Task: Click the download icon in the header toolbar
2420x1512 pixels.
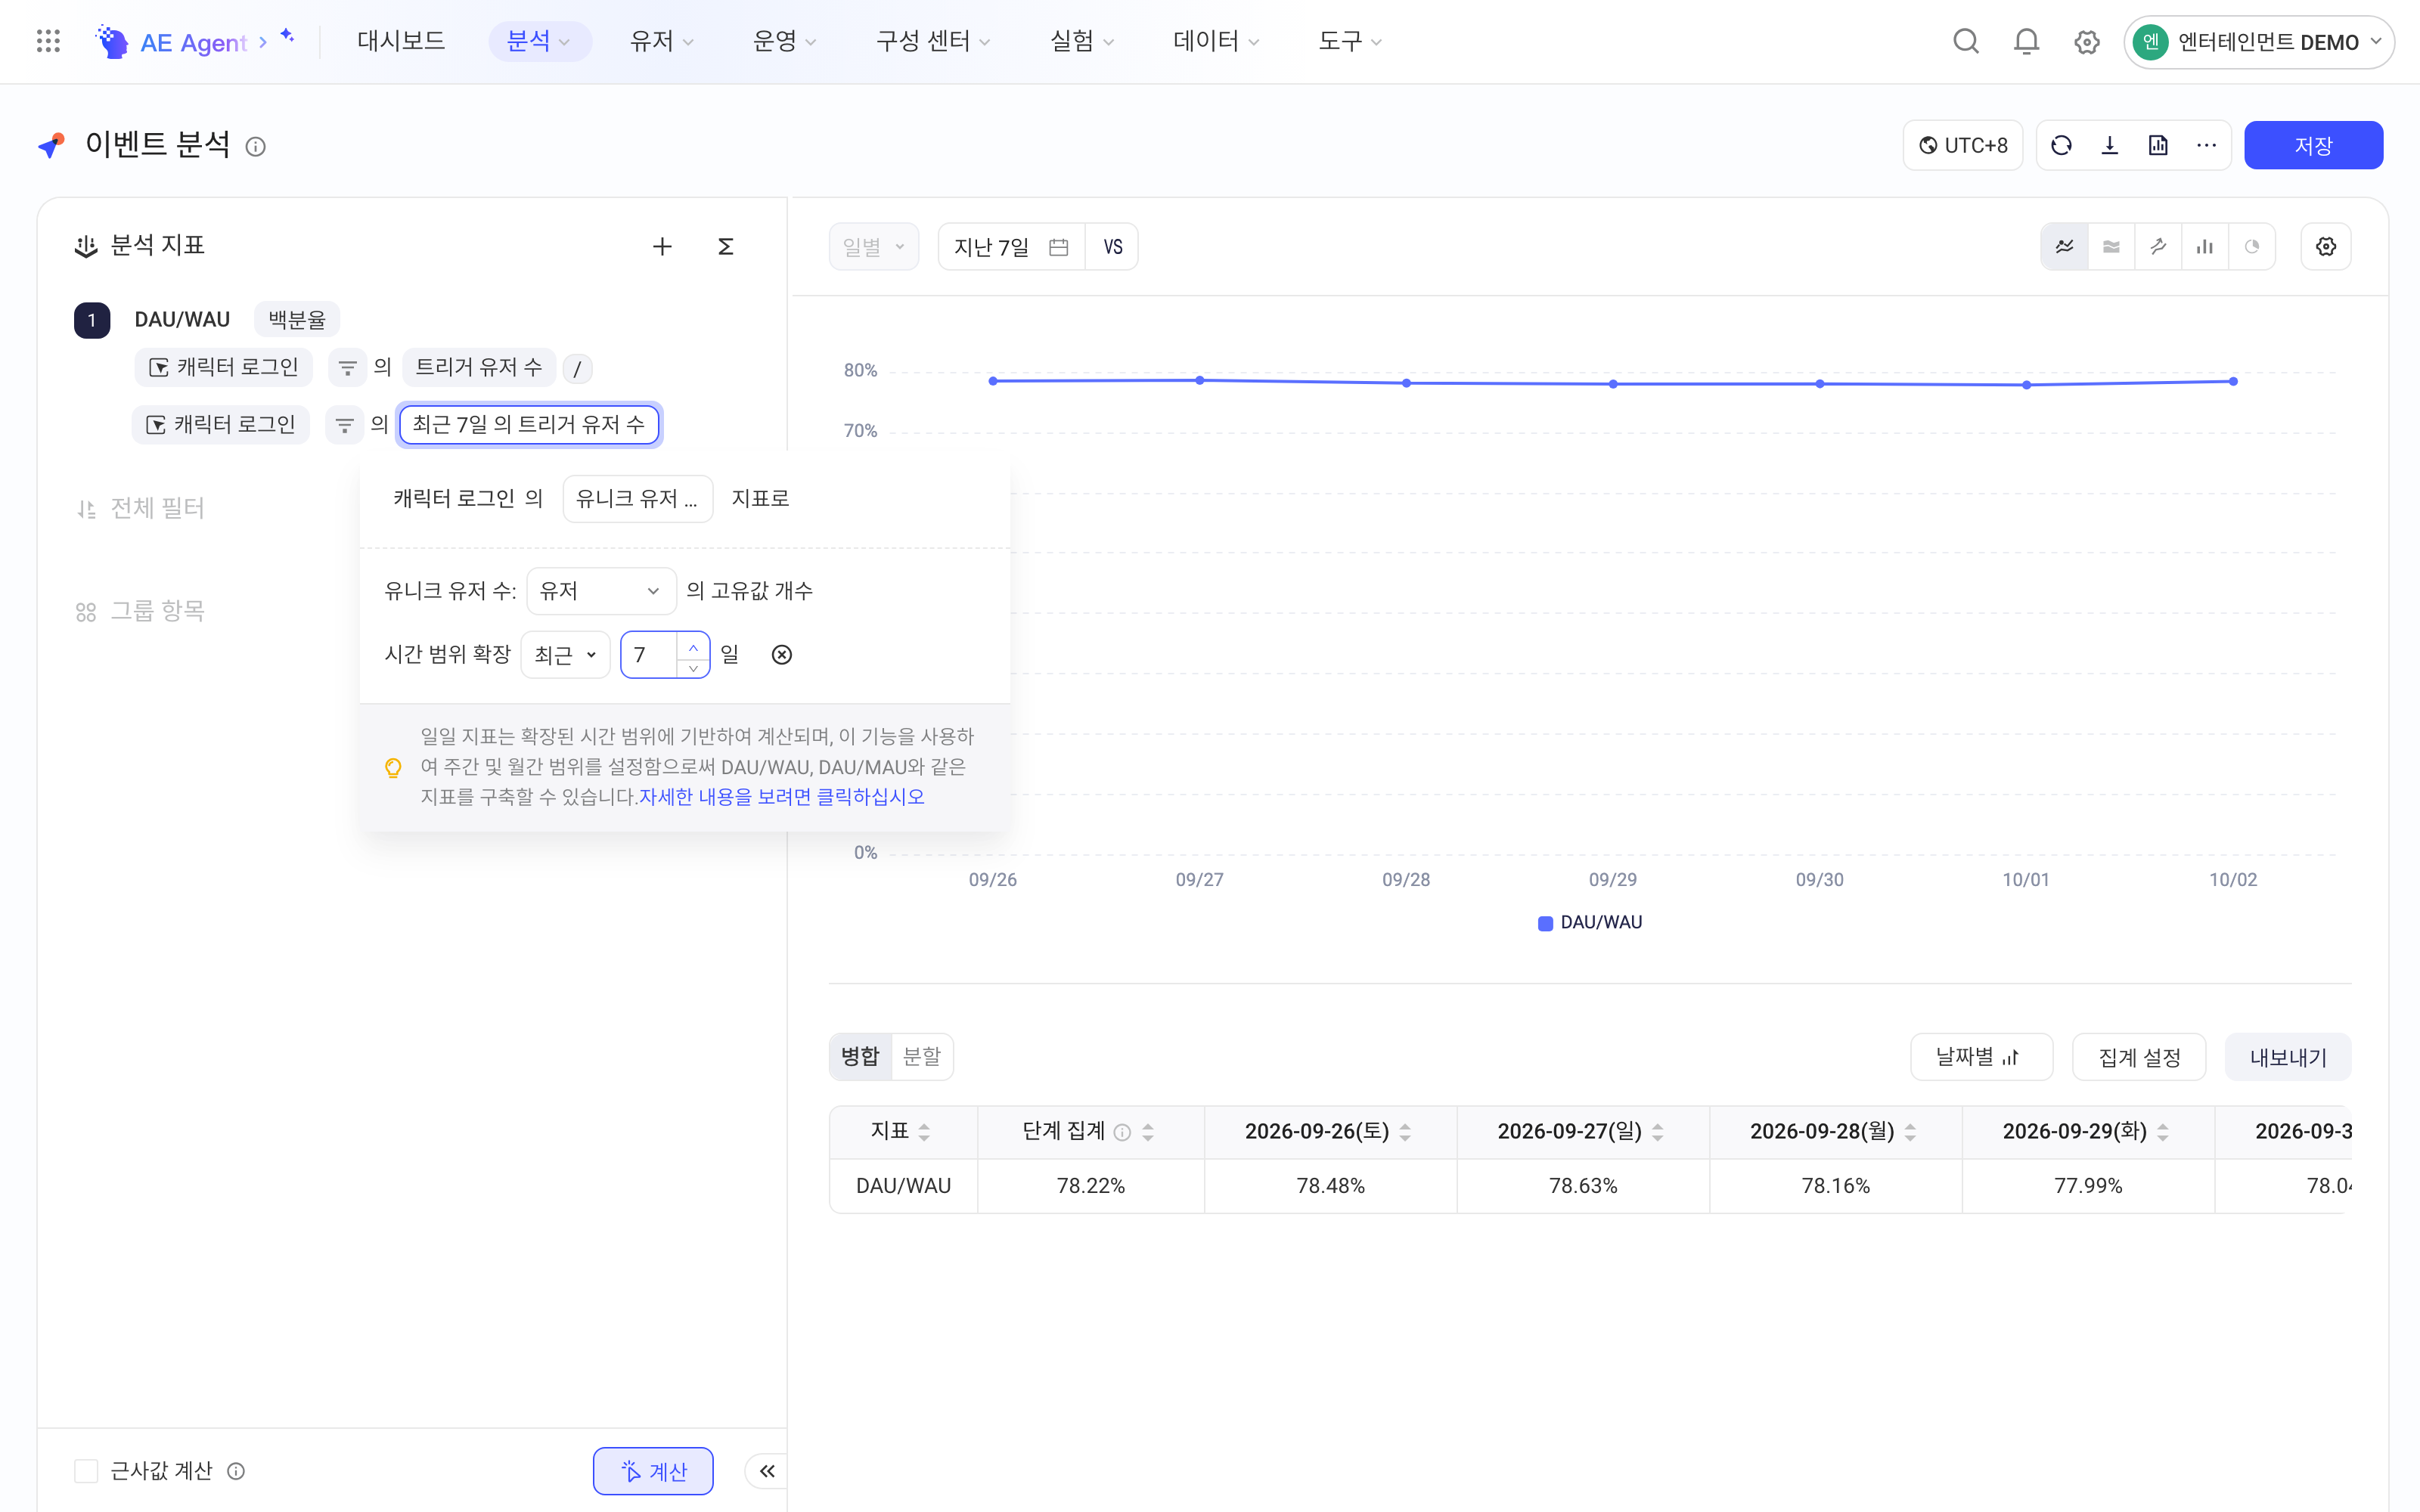Action: click(x=2109, y=146)
